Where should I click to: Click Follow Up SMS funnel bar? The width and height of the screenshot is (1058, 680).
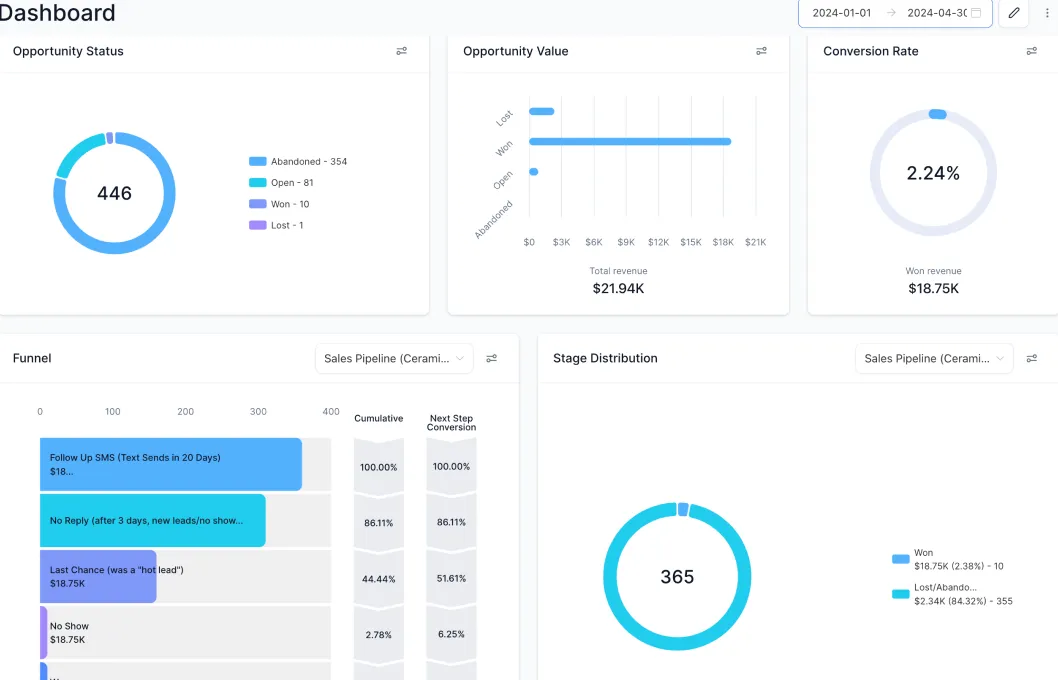[171, 464]
